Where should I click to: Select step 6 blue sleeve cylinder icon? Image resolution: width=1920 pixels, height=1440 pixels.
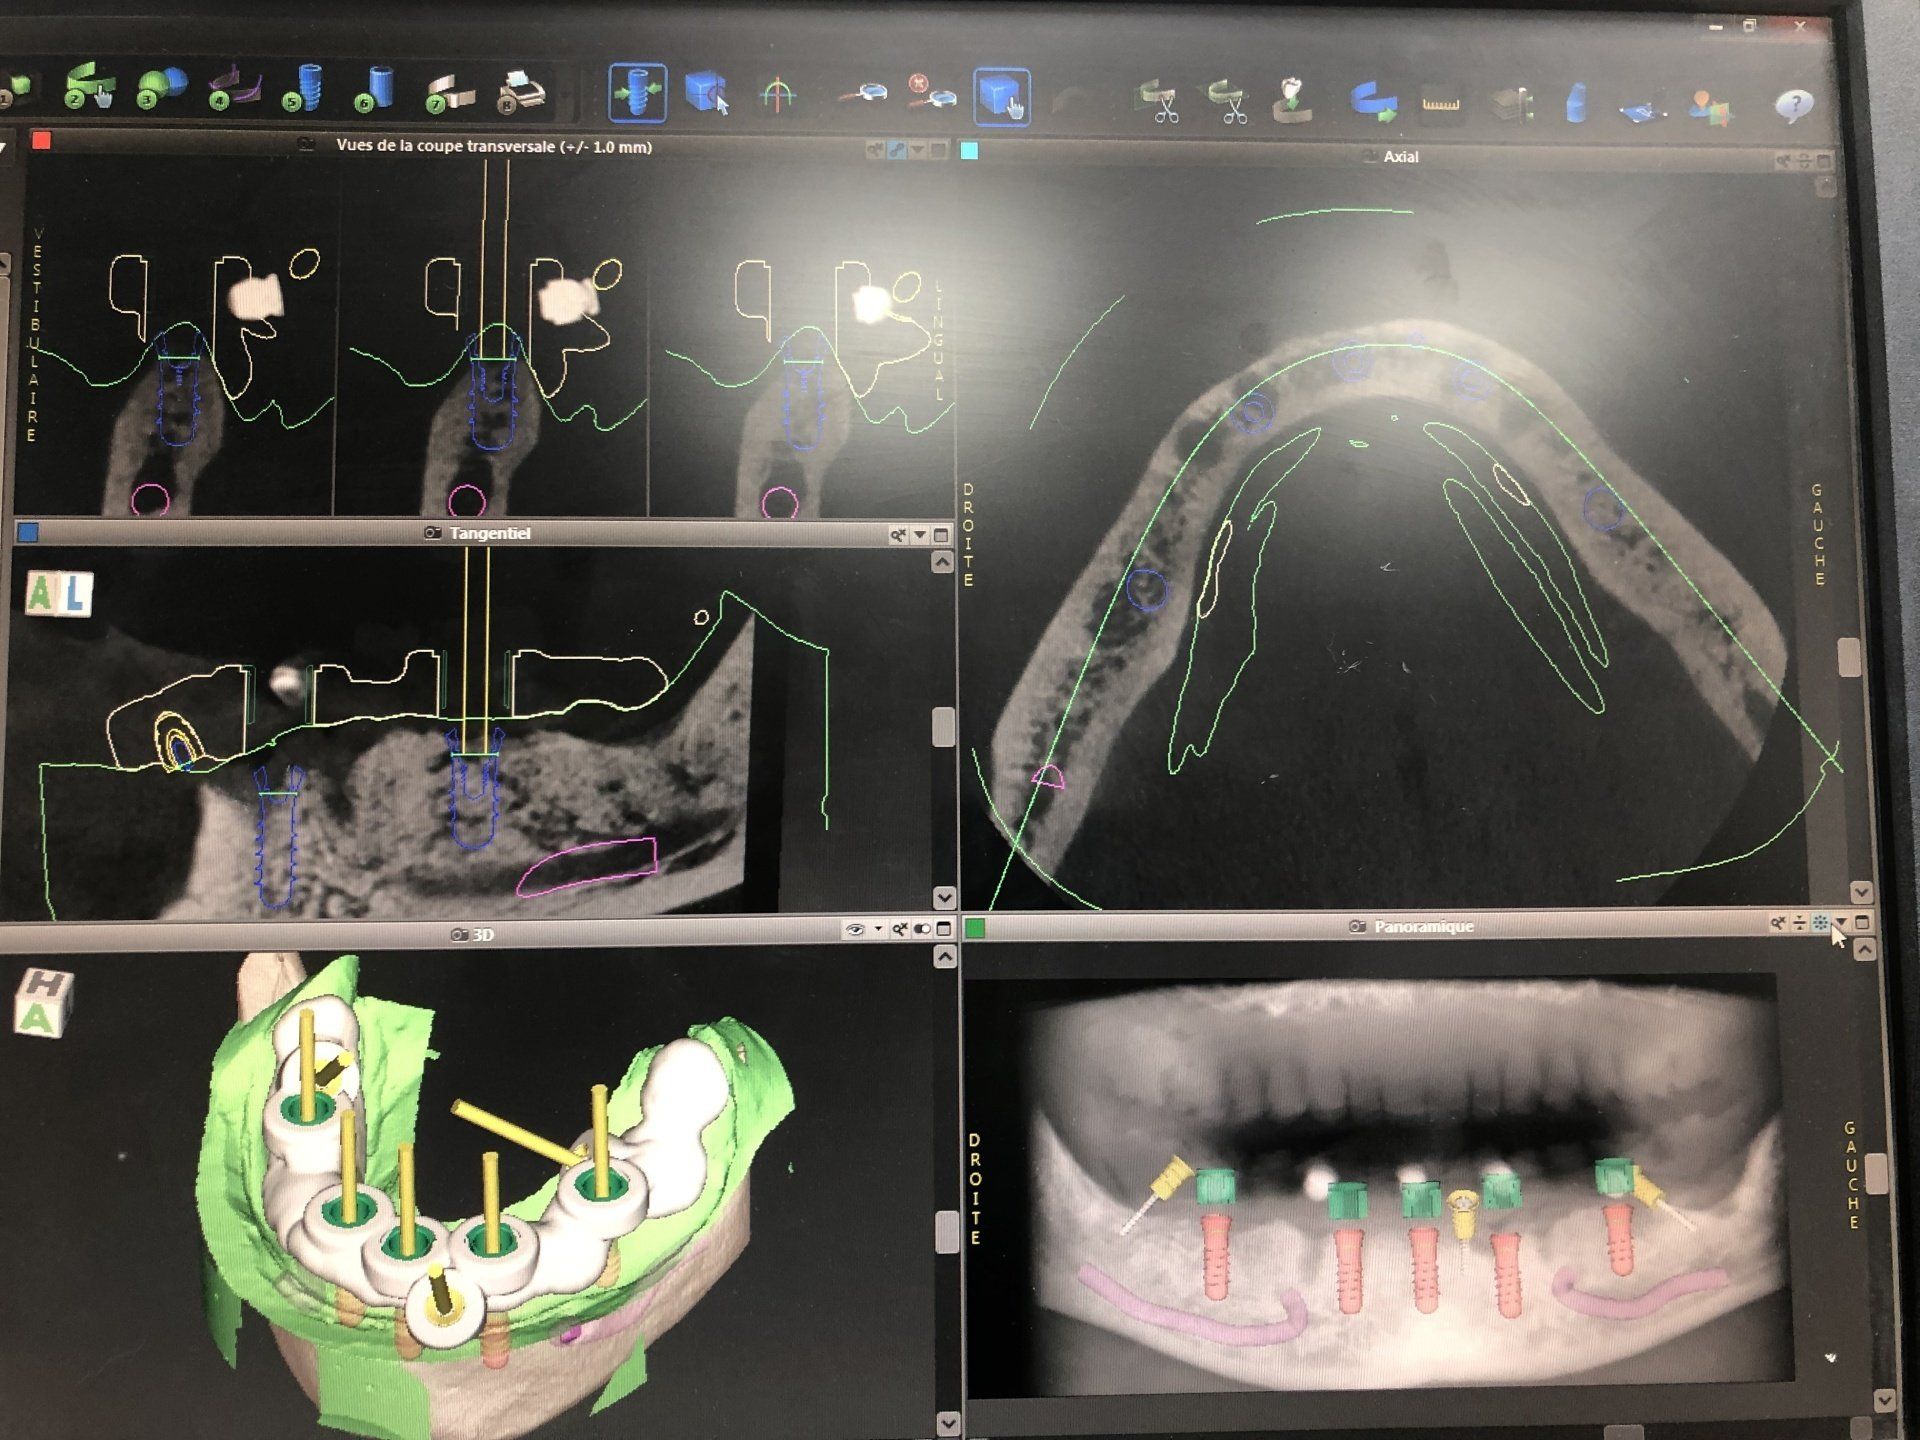(x=377, y=89)
